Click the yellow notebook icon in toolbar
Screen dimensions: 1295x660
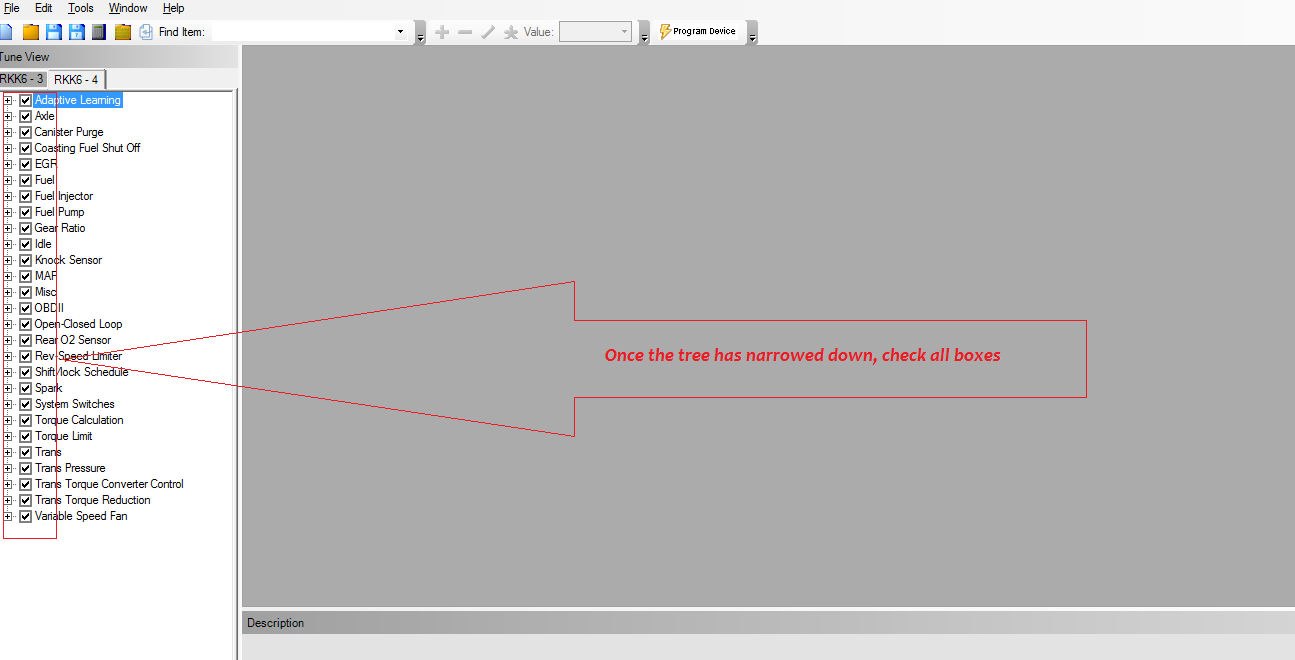(123, 32)
